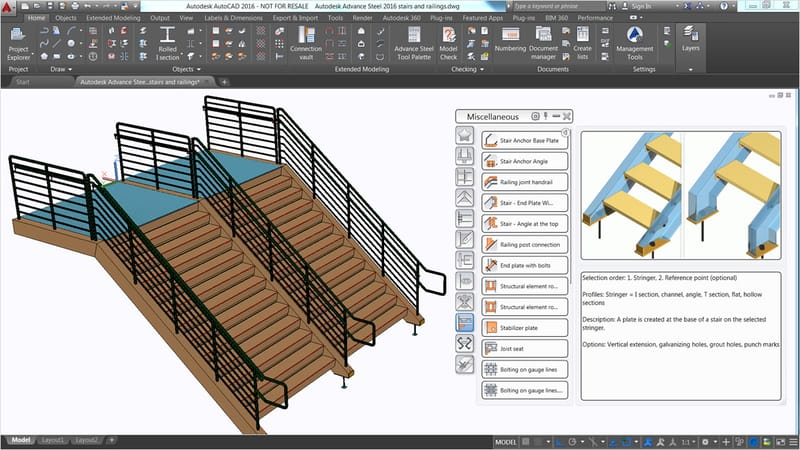Start the Numbering command
Image resolution: width=800 pixels, height=450 pixels.
point(510,40)
